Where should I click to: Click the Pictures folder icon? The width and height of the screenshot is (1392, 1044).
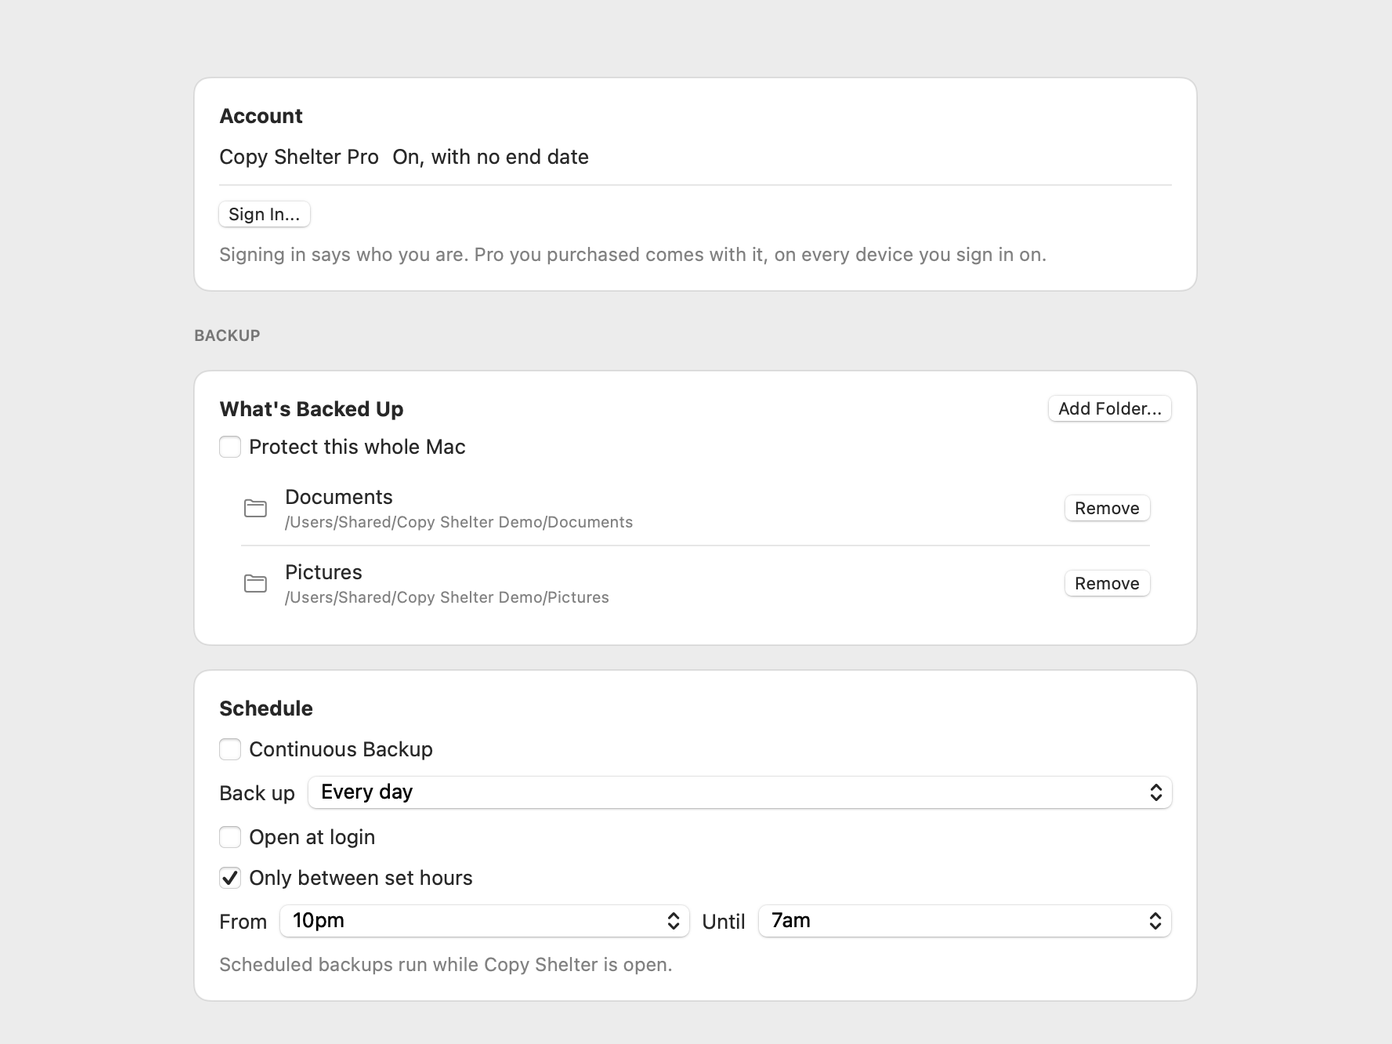(256, 583)
